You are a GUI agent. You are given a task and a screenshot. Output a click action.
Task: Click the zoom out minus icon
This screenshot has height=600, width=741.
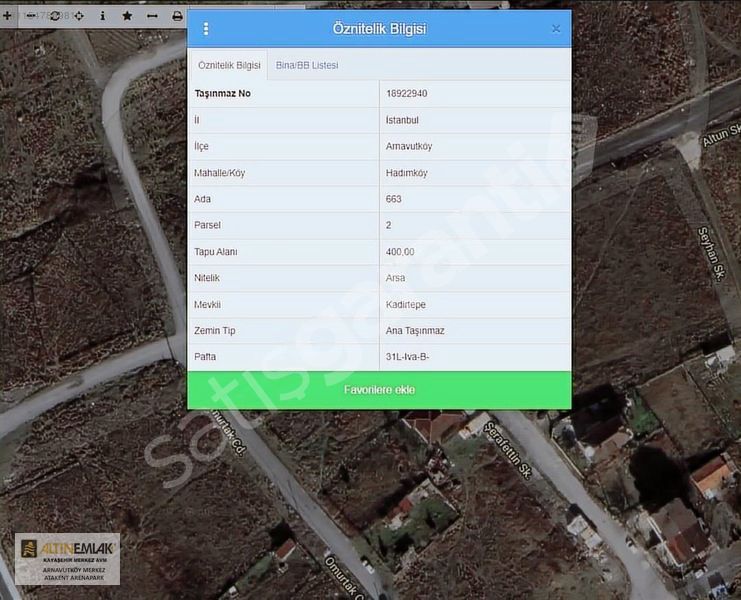(32, 16)
